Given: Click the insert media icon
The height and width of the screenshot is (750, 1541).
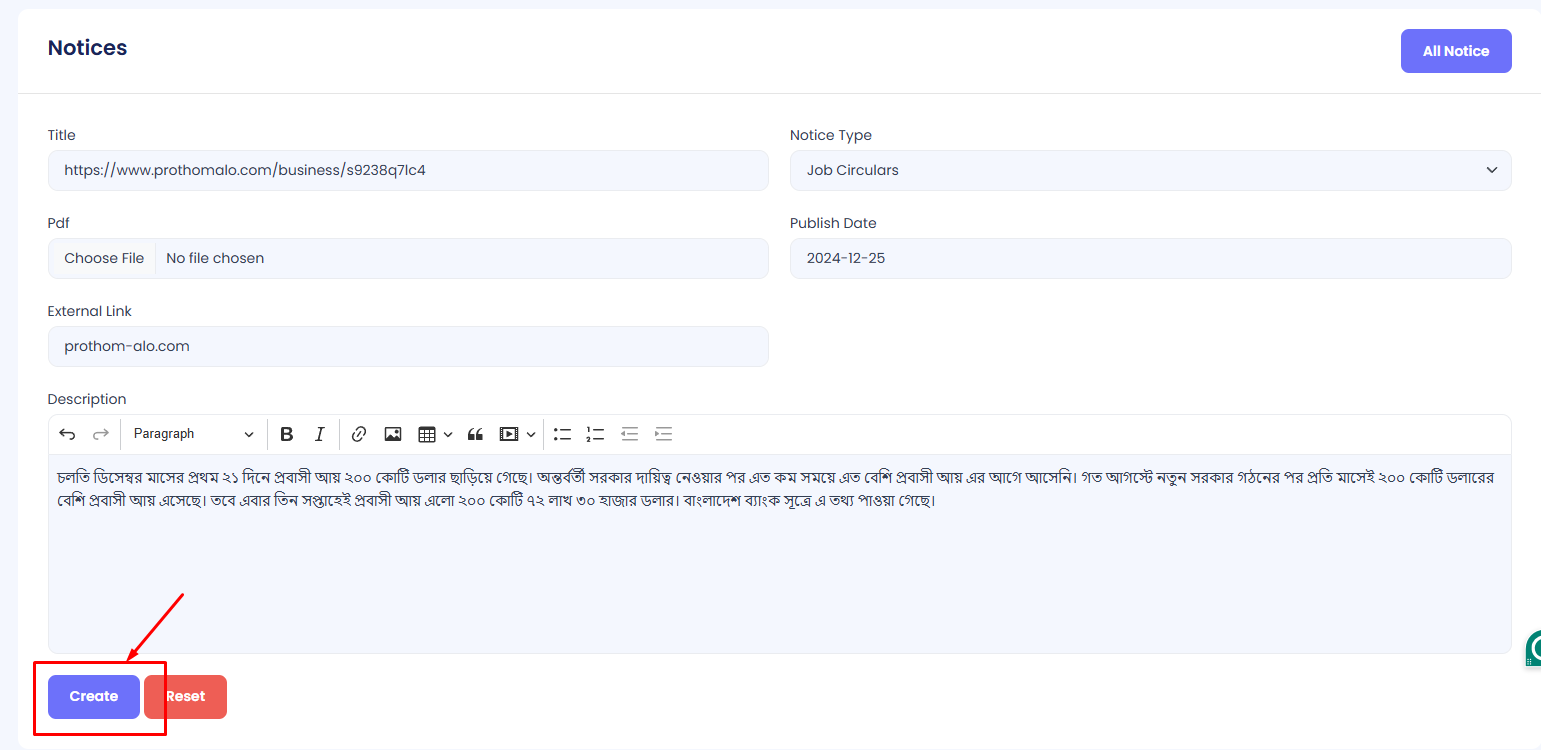Looking at the screenshot, I should click(509, 434).
